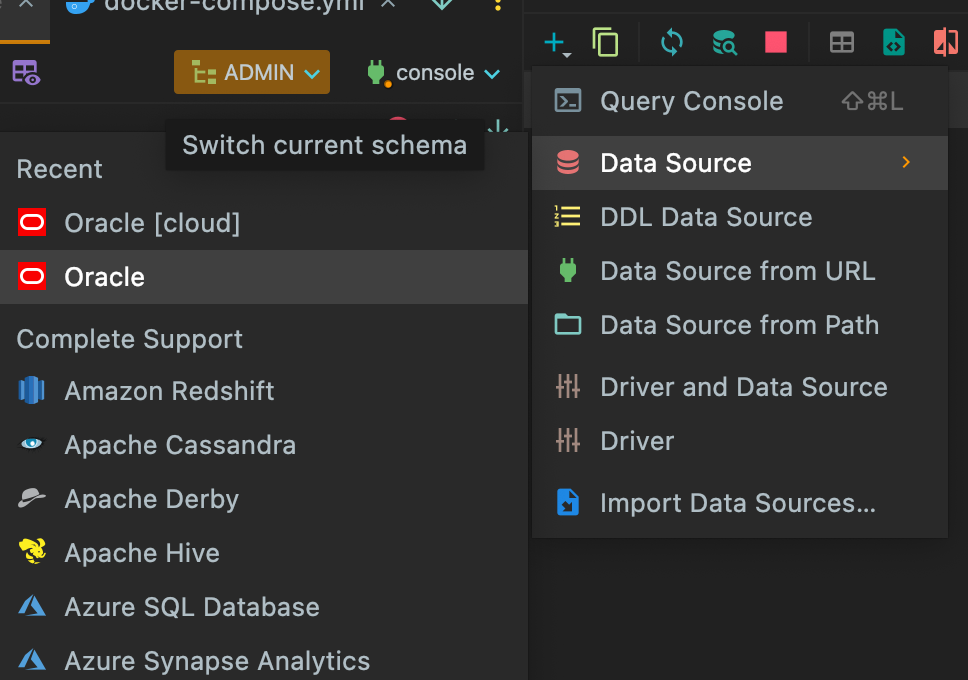Open Data Source Properties icon

[724, 43]
